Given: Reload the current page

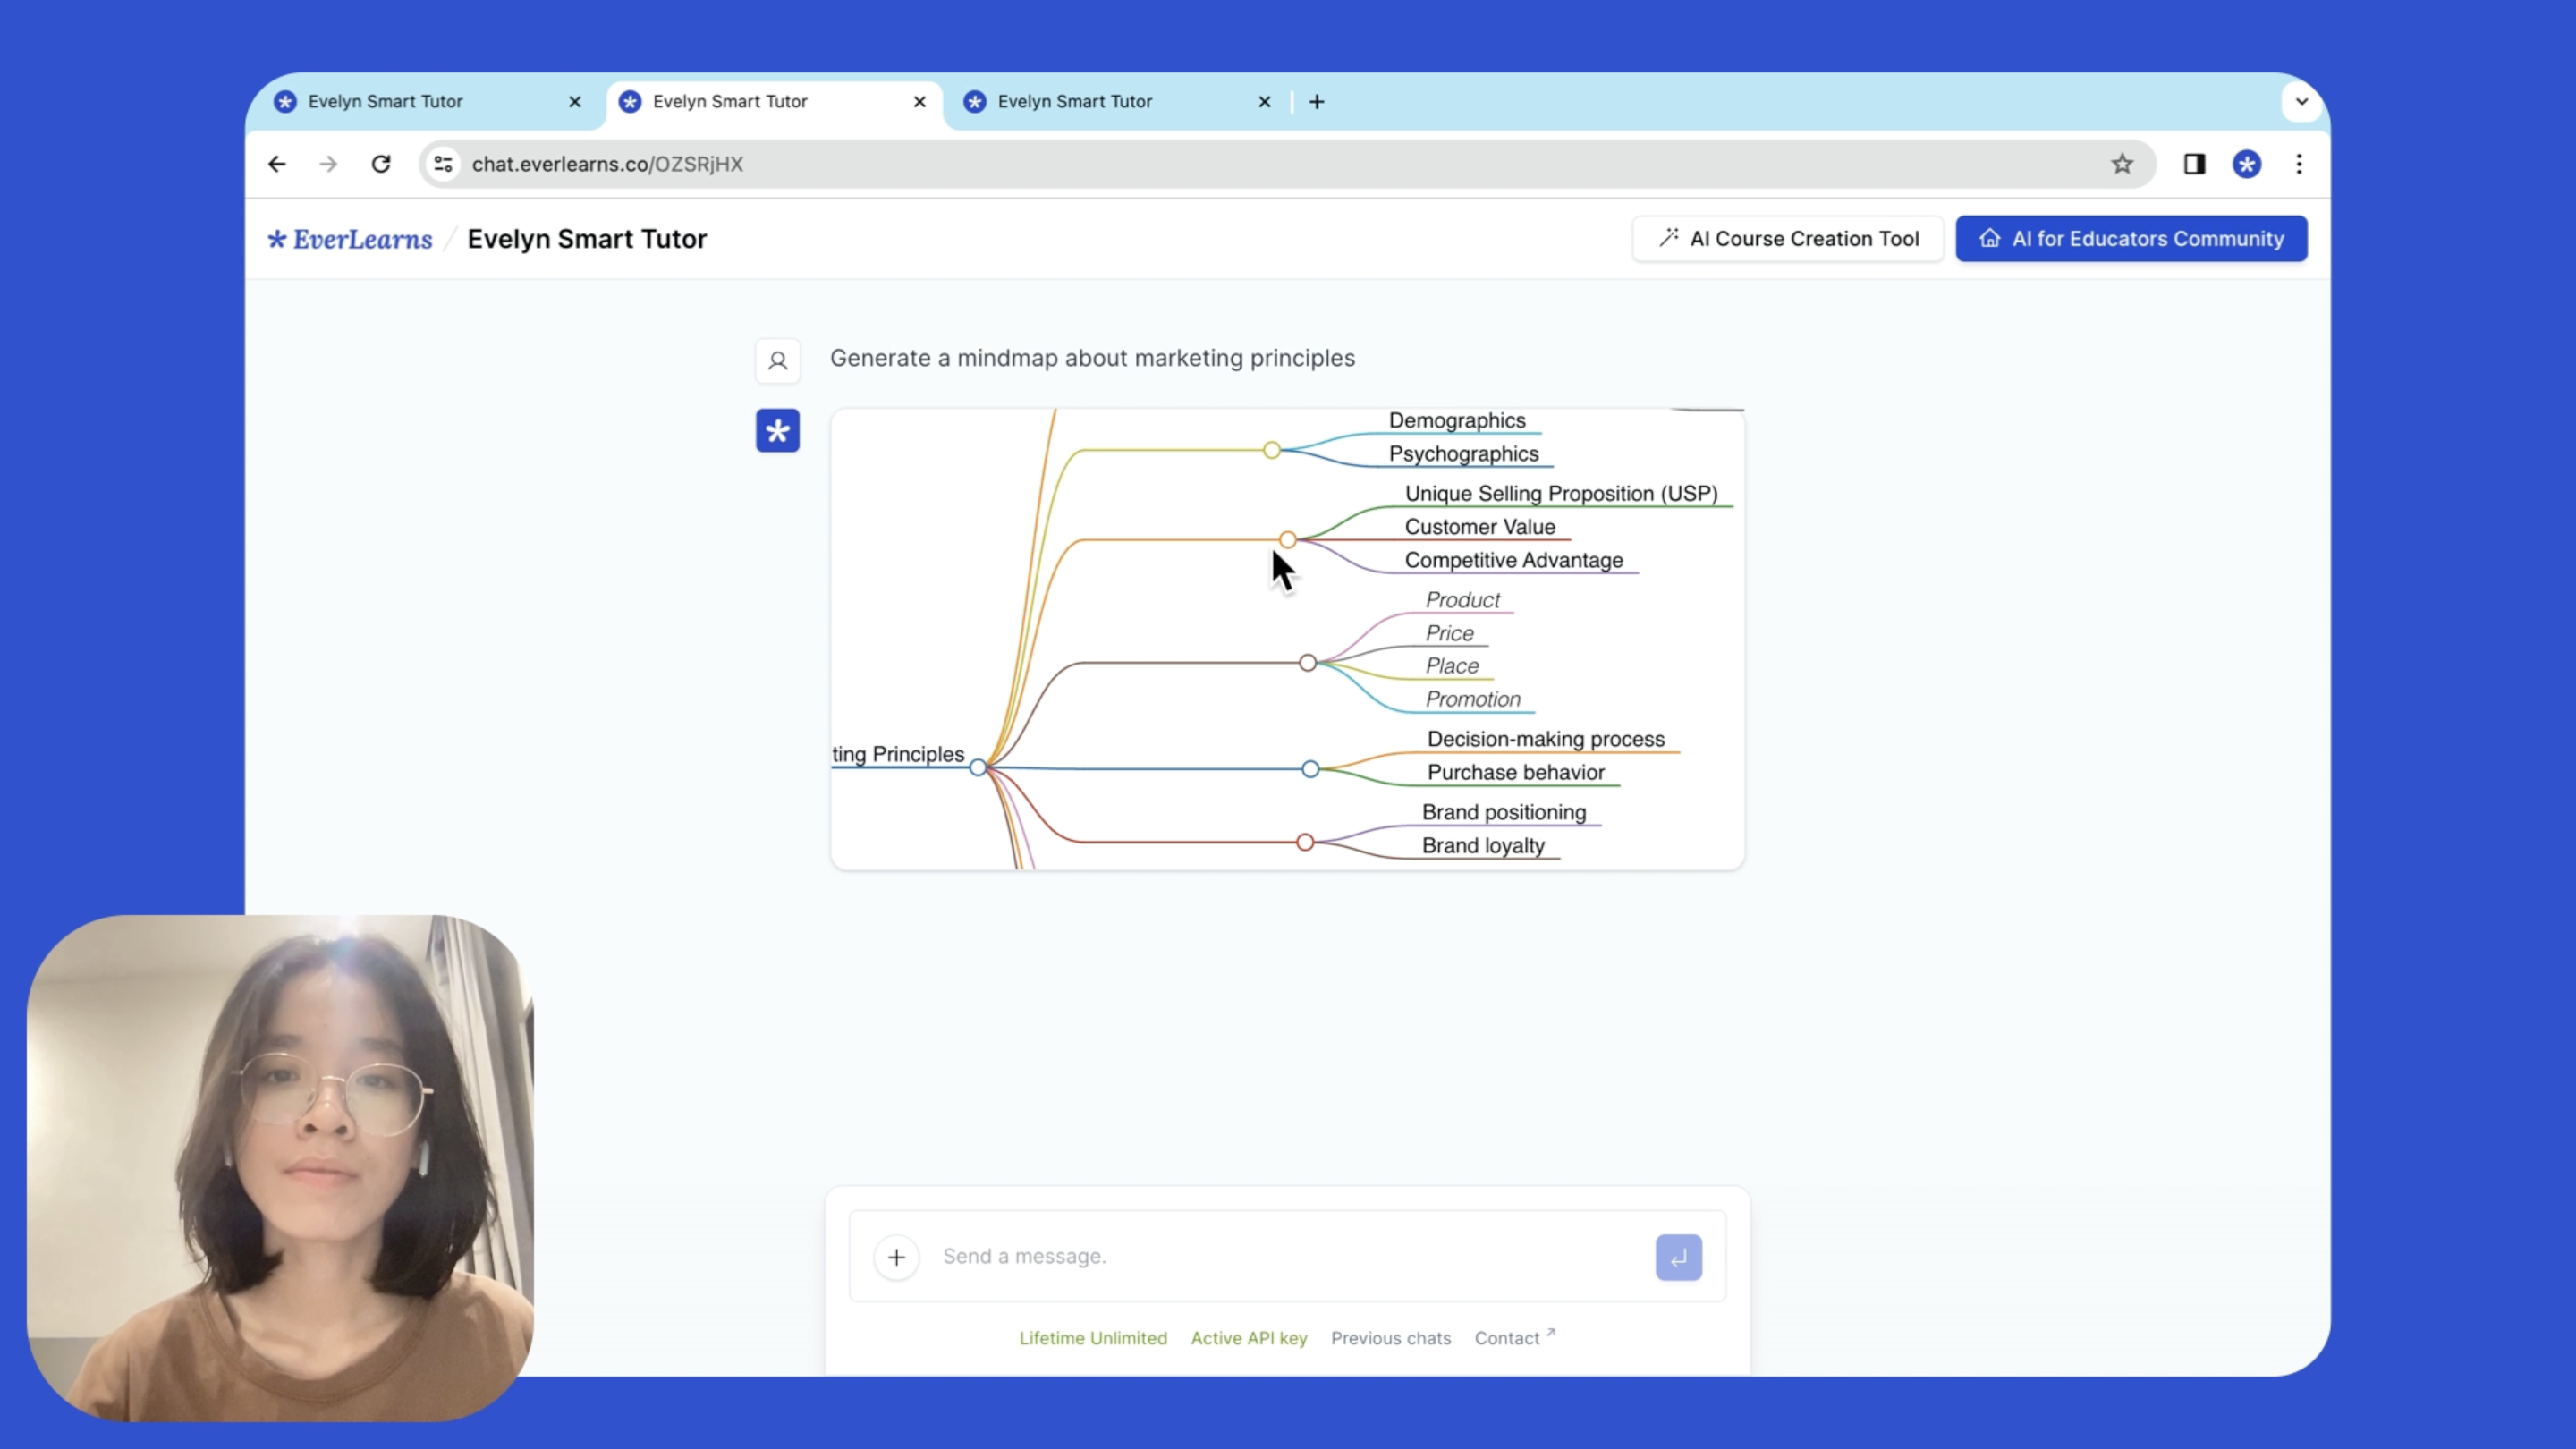Looking at the screenshot, I should 381,164.
